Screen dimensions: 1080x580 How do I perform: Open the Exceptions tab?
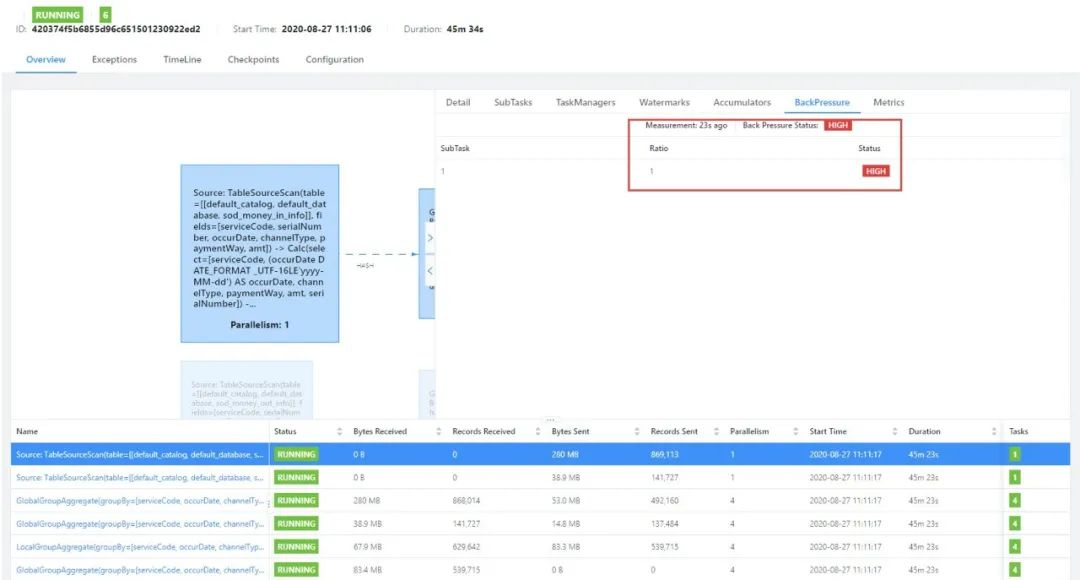(x=114, y=59)
